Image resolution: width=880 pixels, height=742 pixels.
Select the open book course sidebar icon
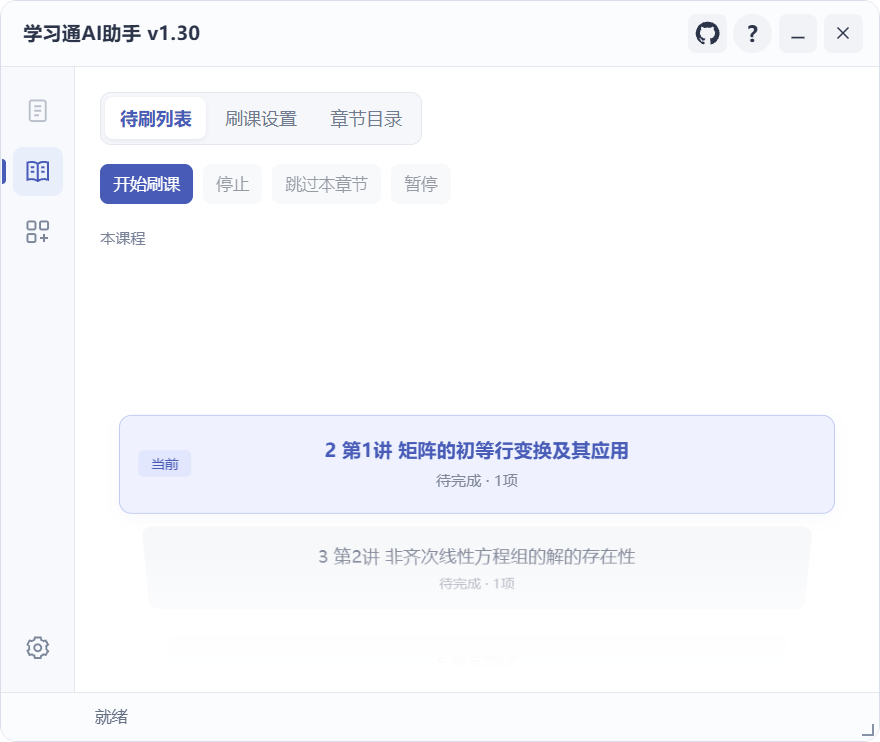point(38,171)
